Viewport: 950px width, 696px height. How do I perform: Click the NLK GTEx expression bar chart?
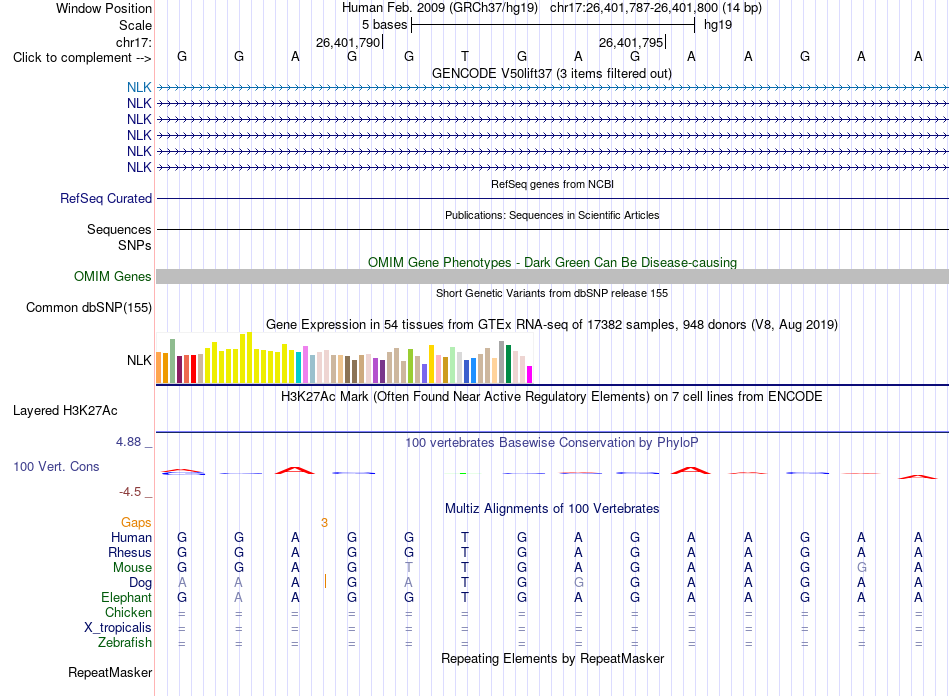pos(344,357)
